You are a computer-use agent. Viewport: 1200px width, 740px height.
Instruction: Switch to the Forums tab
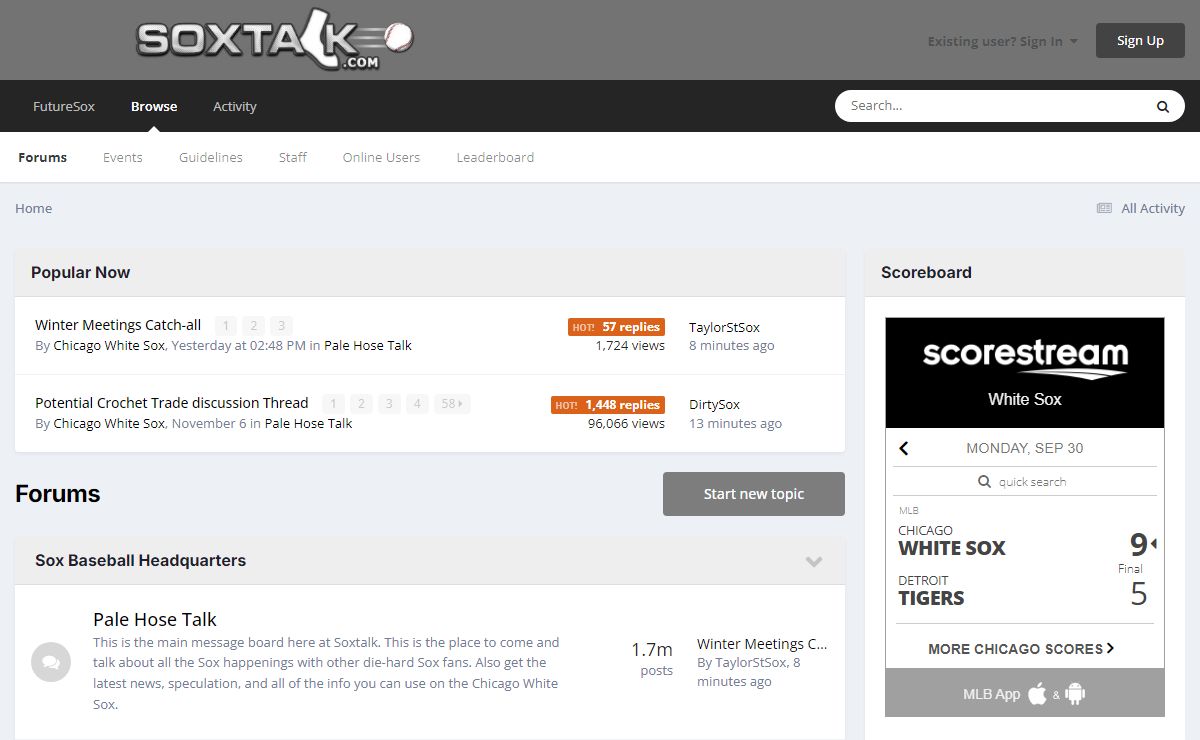(x=43, y=157)
